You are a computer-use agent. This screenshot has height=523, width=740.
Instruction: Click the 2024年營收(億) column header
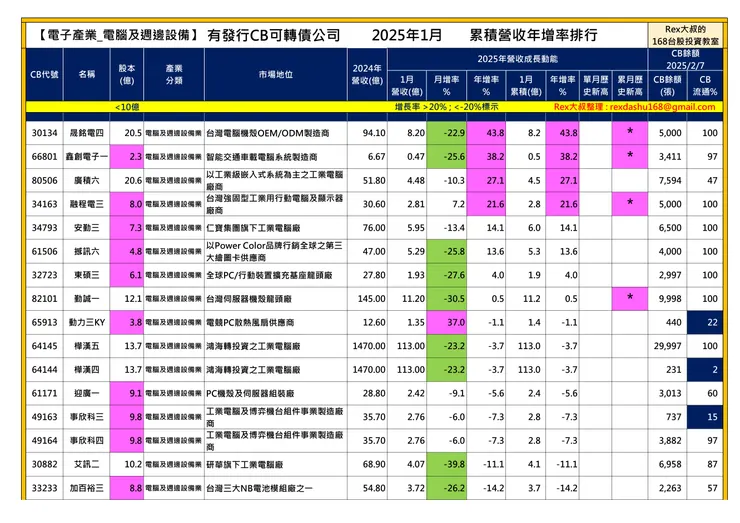[367, 74]
